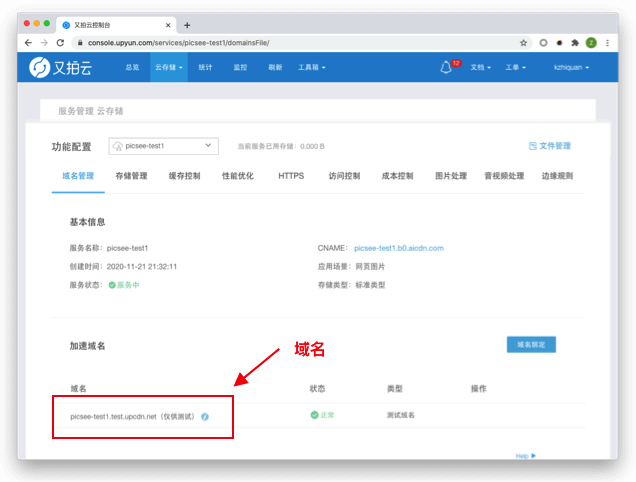This screenshot has height=482, width=636.
Task: Open the kzhiquan account menu
Action: click(572, 67)
